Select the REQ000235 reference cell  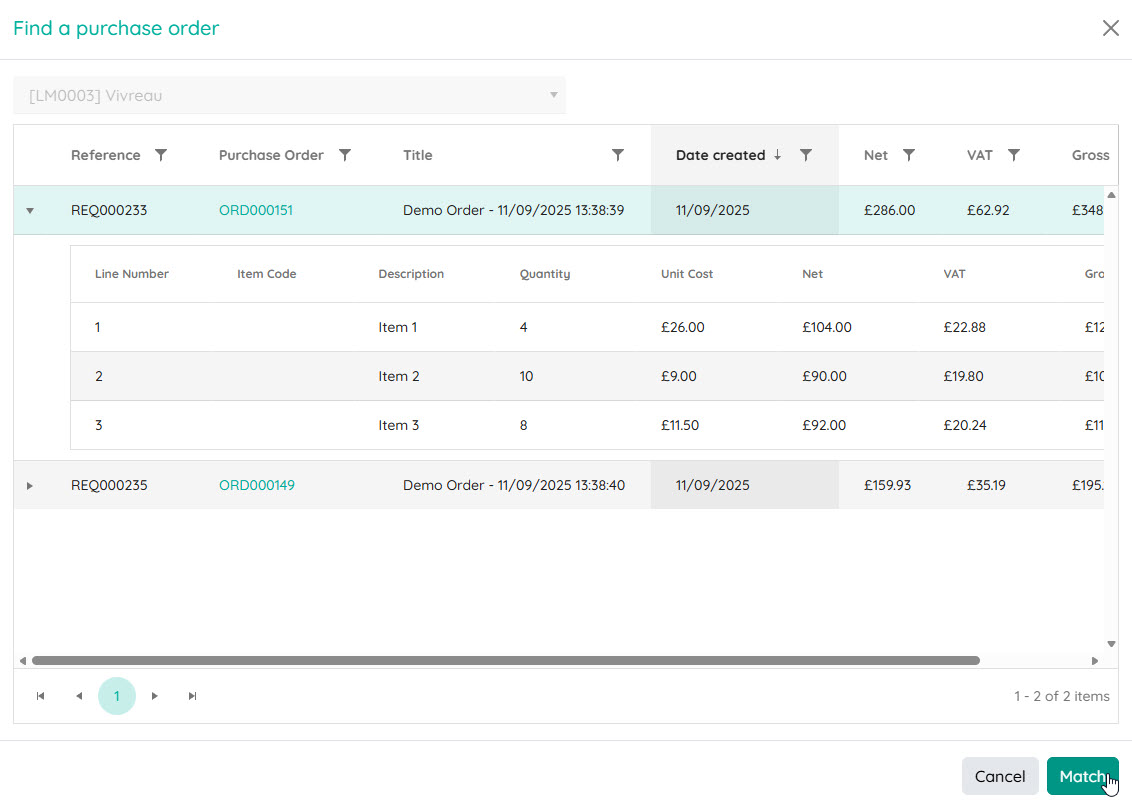coord(109,485)
